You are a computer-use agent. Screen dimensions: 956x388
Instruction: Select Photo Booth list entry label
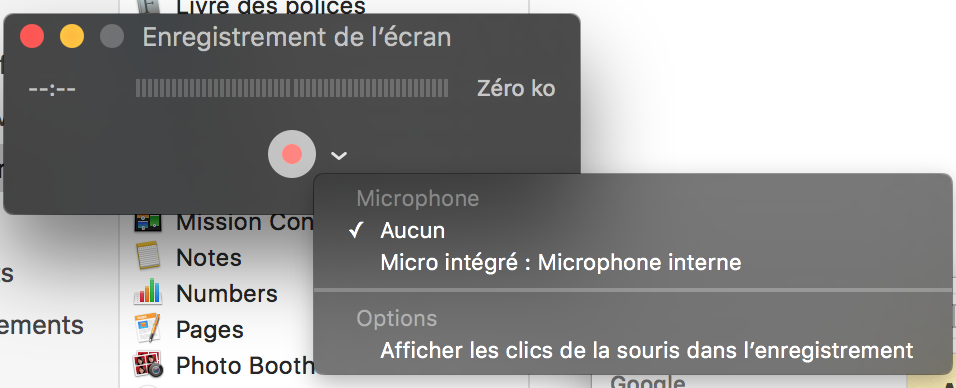pyautogui.click(x=244, y=366)
